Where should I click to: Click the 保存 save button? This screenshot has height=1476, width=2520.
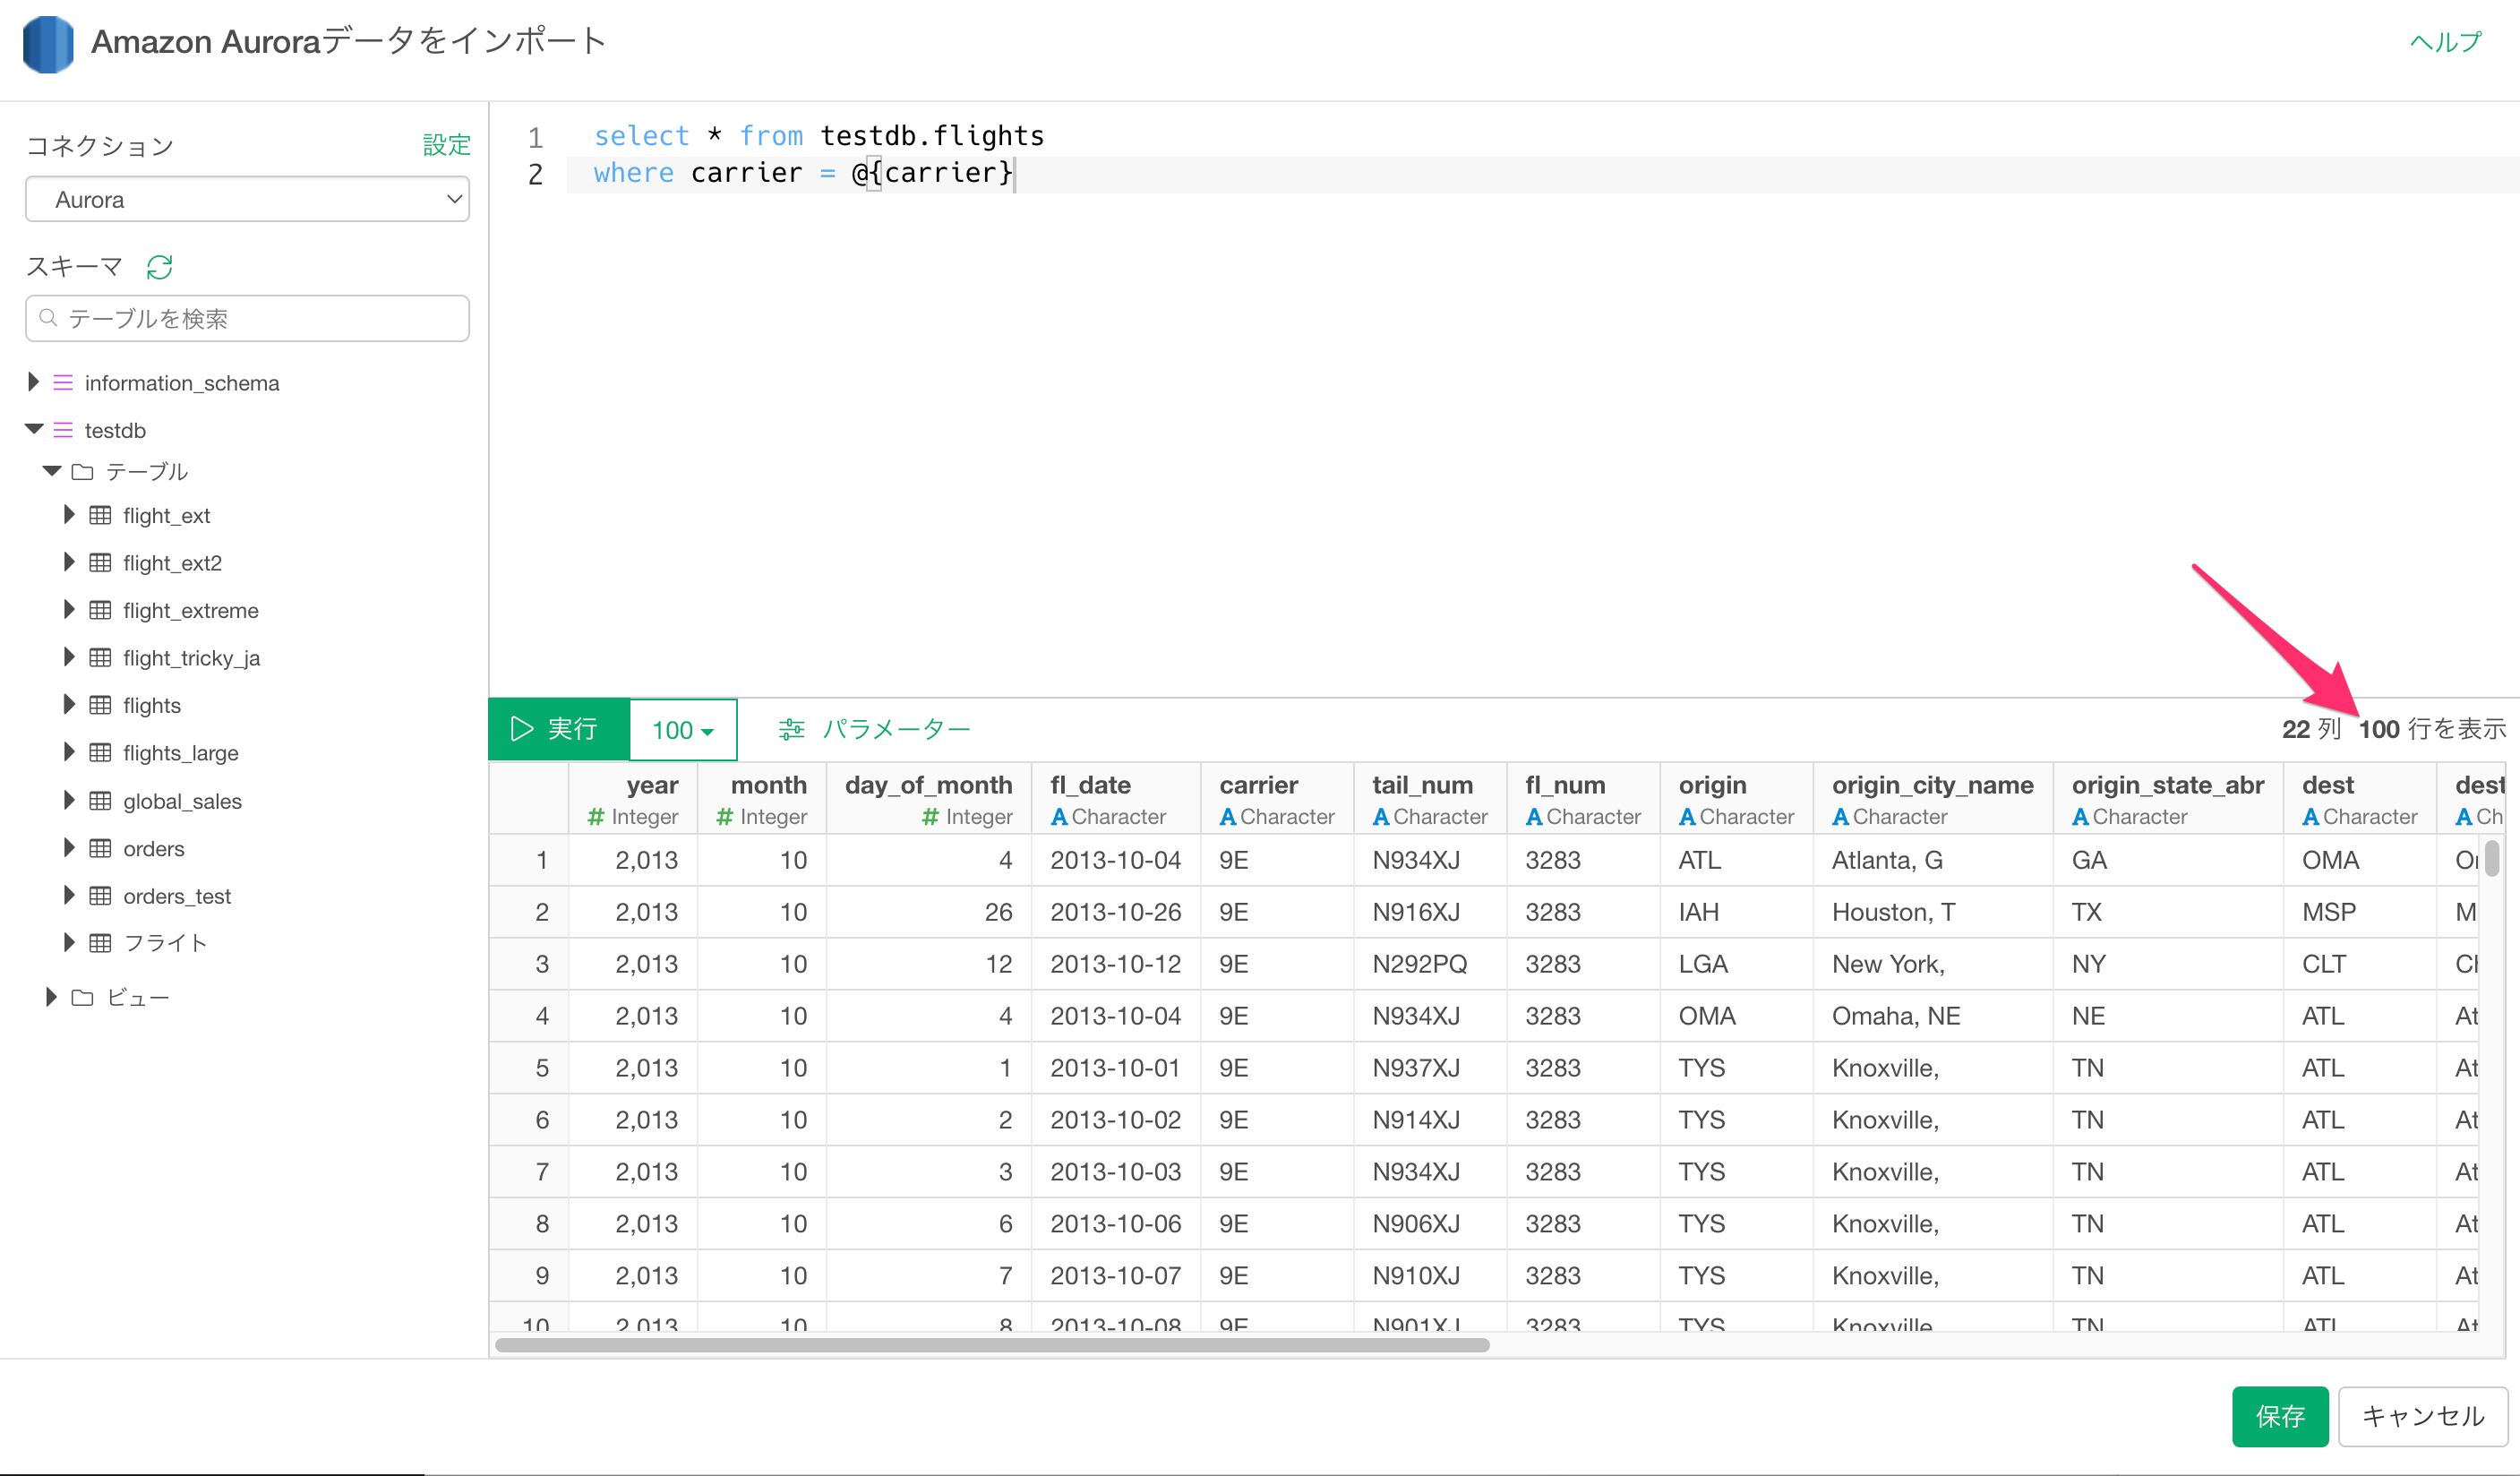[x=2280, y=1416]
